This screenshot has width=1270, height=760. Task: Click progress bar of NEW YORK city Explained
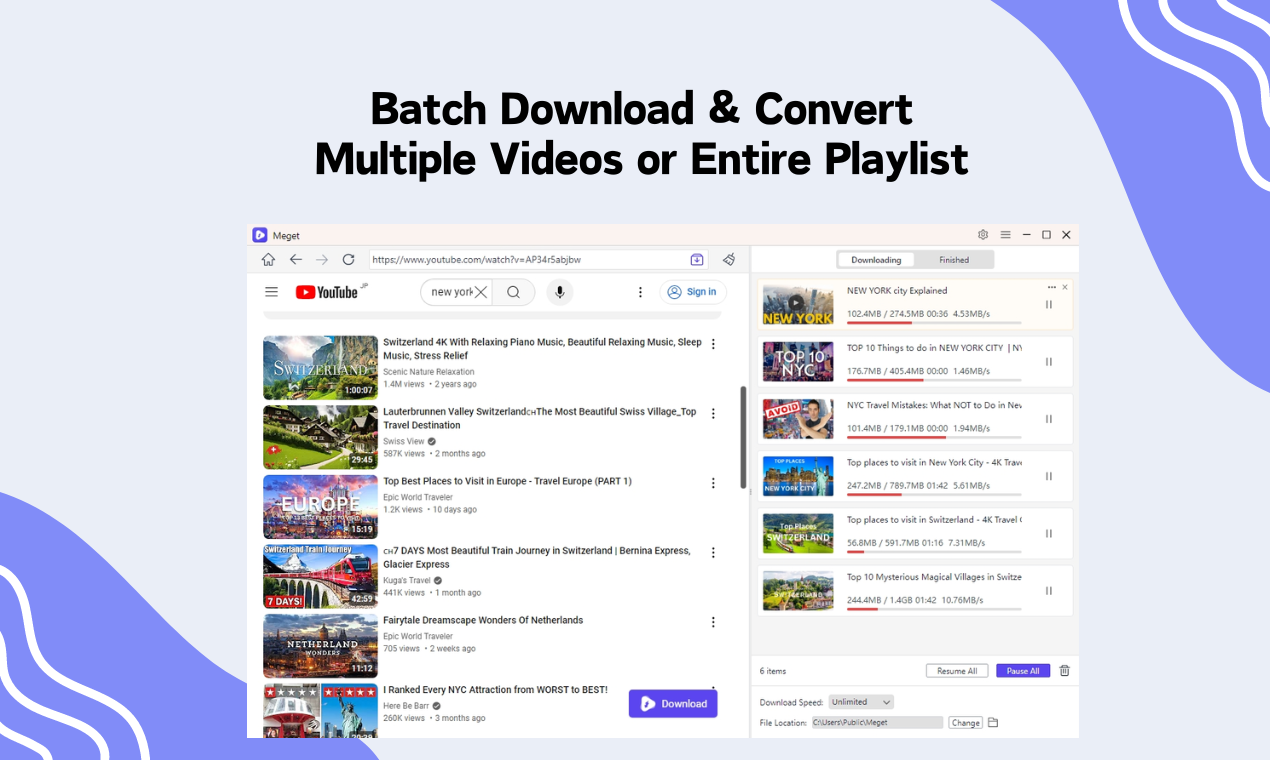point(934,323)
